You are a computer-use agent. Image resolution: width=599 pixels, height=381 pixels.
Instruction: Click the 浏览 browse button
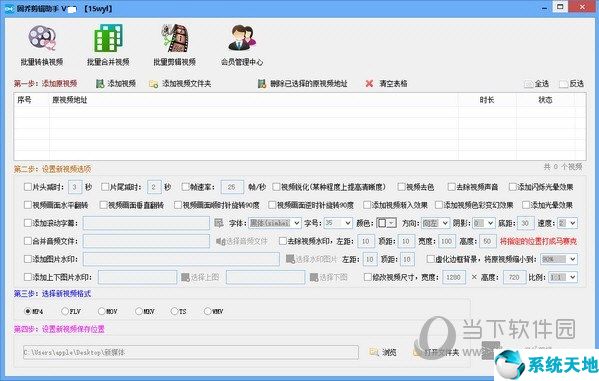(383, 352)
